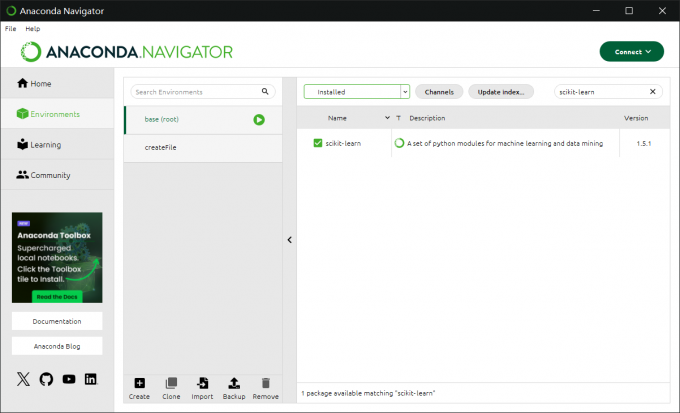Open the X (Twitter) social icon
This screenshot has width=680, height=413.
click(x=23, y=379)
